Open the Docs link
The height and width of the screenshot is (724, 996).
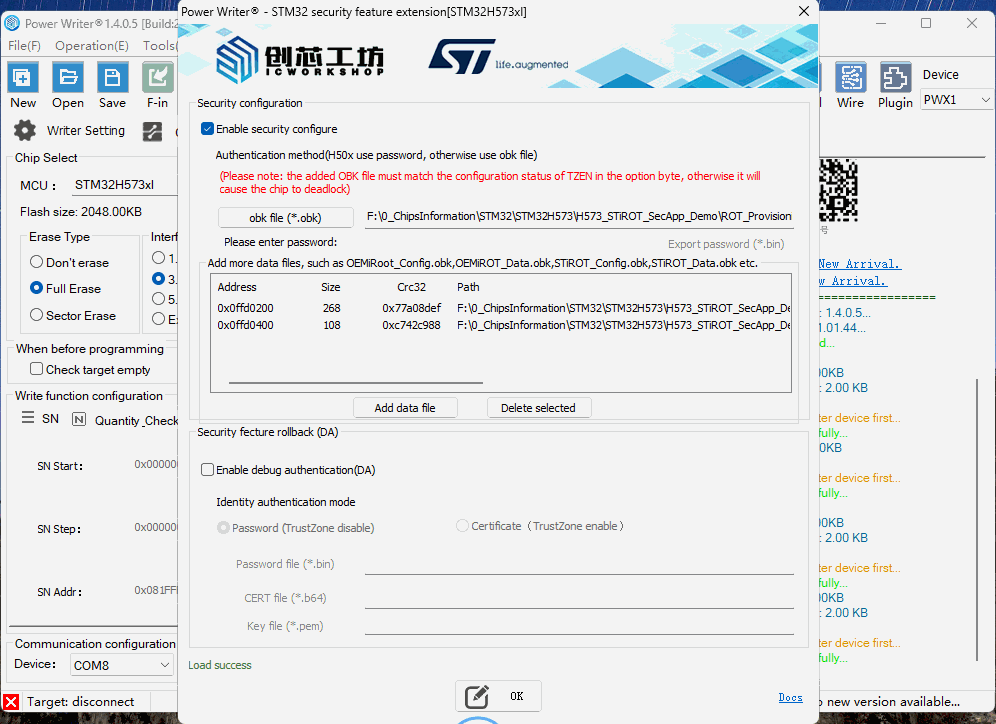coord(790,698)
